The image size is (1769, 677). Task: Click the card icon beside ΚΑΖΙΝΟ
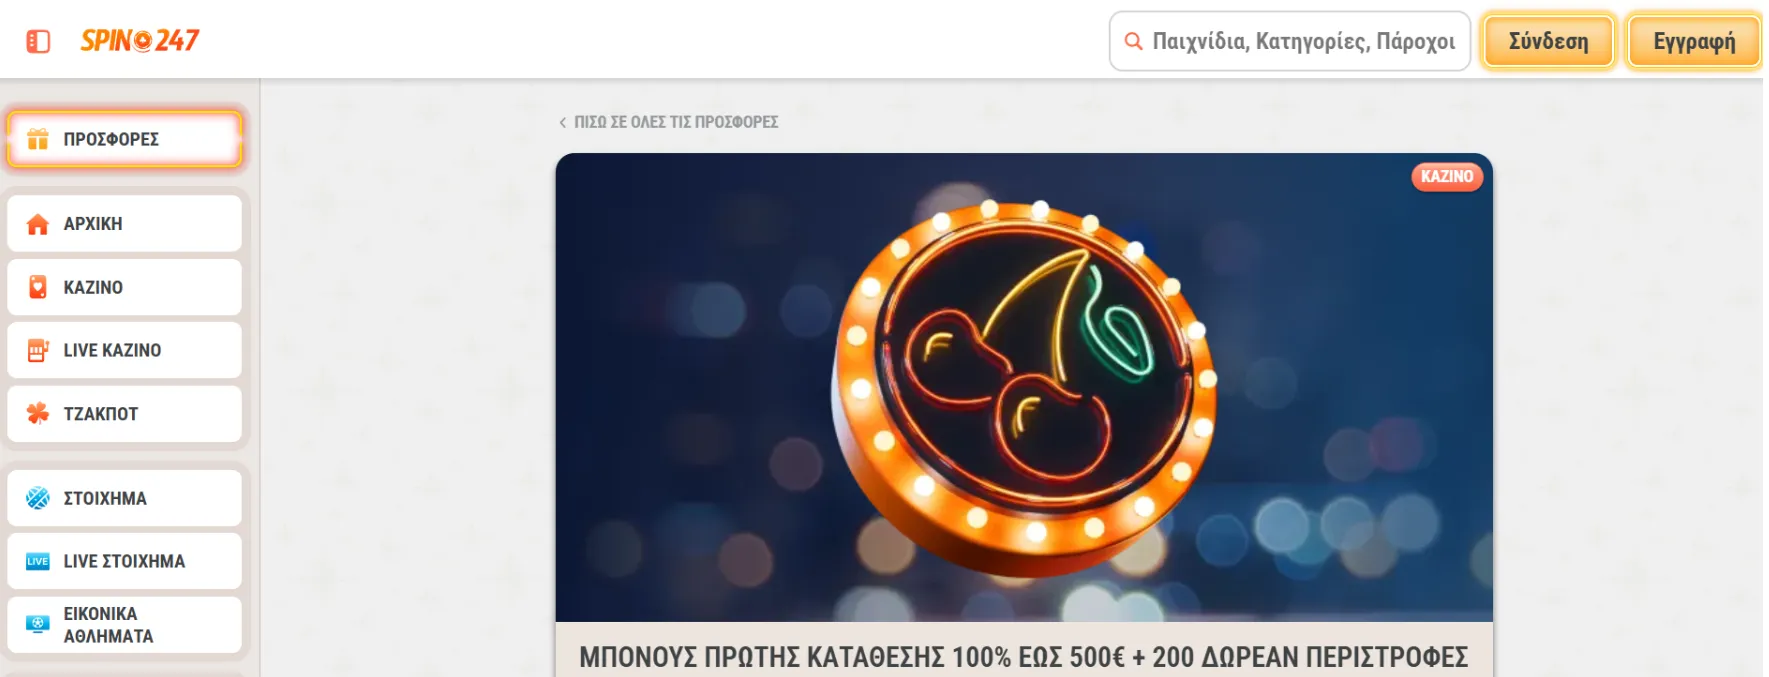(38, 287)
